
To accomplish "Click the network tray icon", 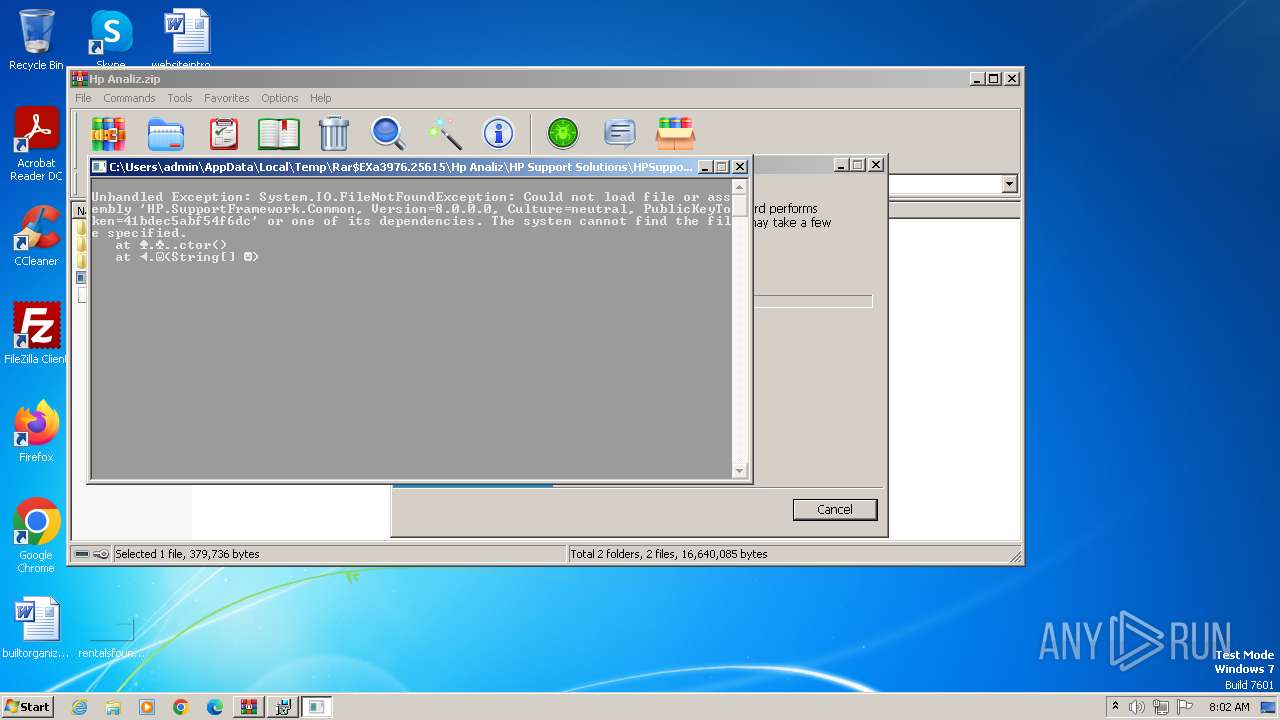I will pos(1161,707).
